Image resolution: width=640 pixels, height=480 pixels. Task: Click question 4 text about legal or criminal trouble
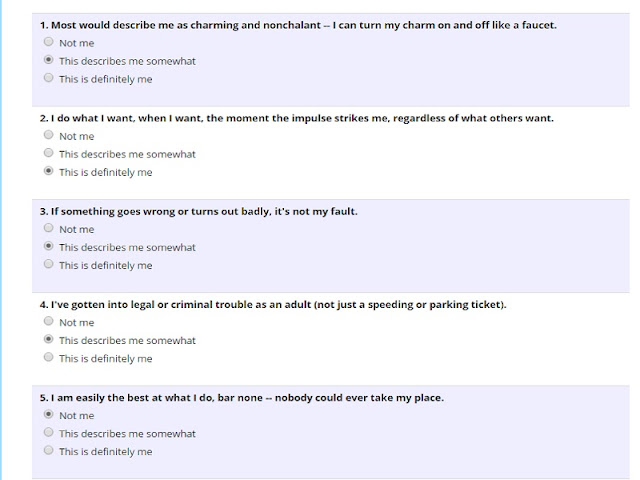point(273,304)
